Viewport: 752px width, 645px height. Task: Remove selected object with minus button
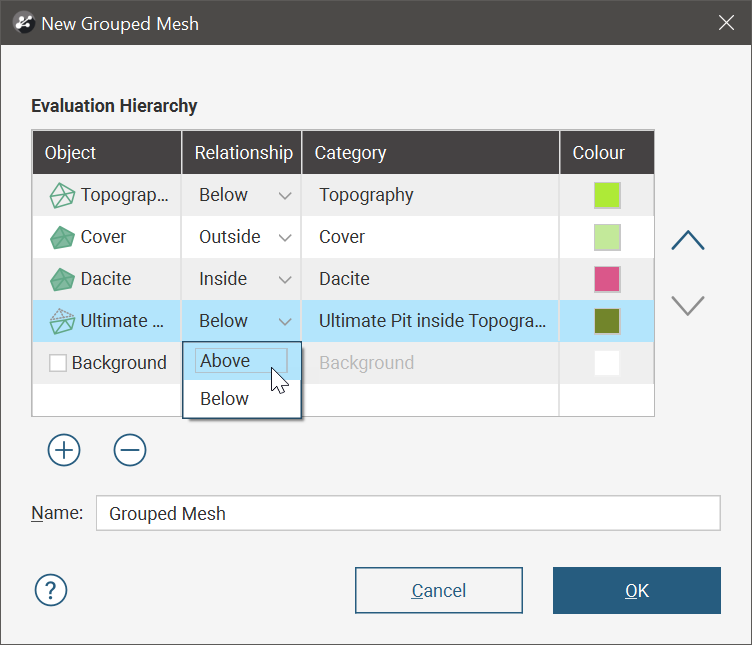tap(130, 450)
